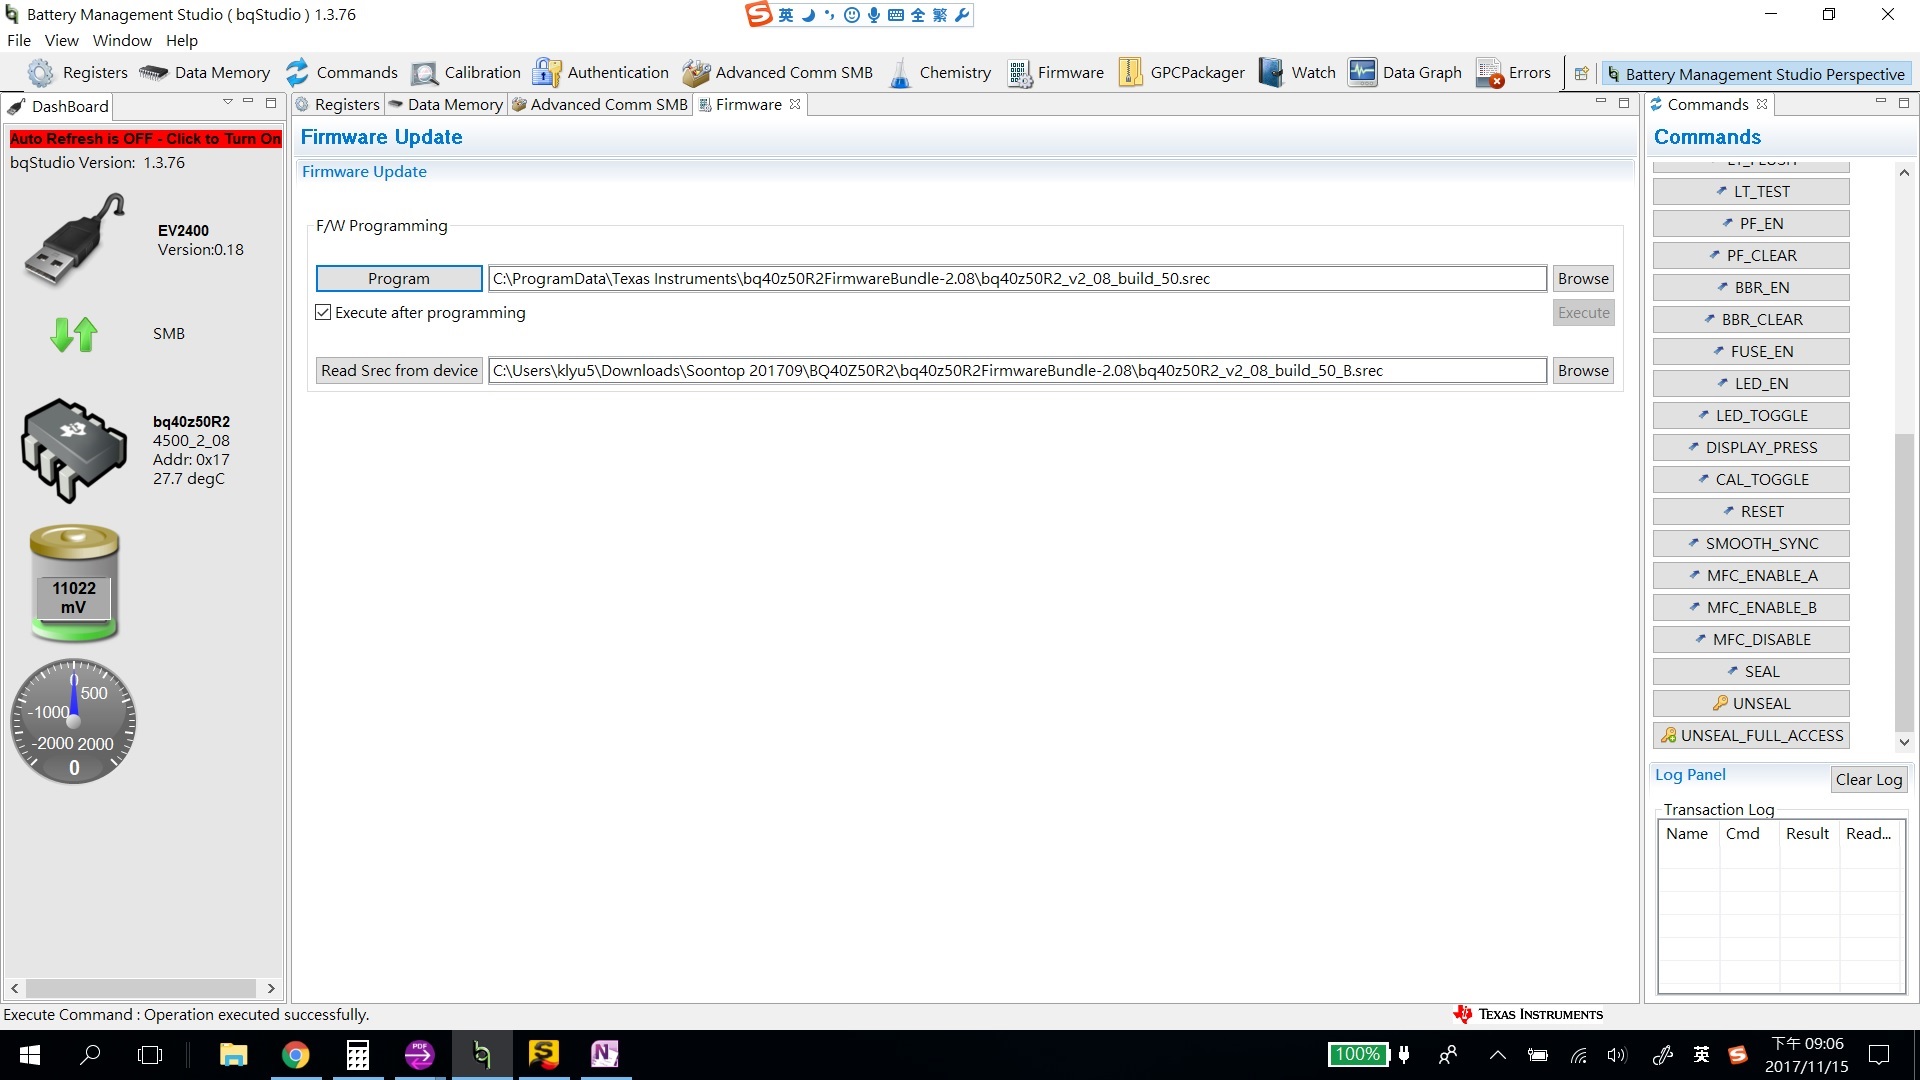Screen dimensions: 1920x1080
Task: Open the Chemistry tool
Action: pos(939,73)
